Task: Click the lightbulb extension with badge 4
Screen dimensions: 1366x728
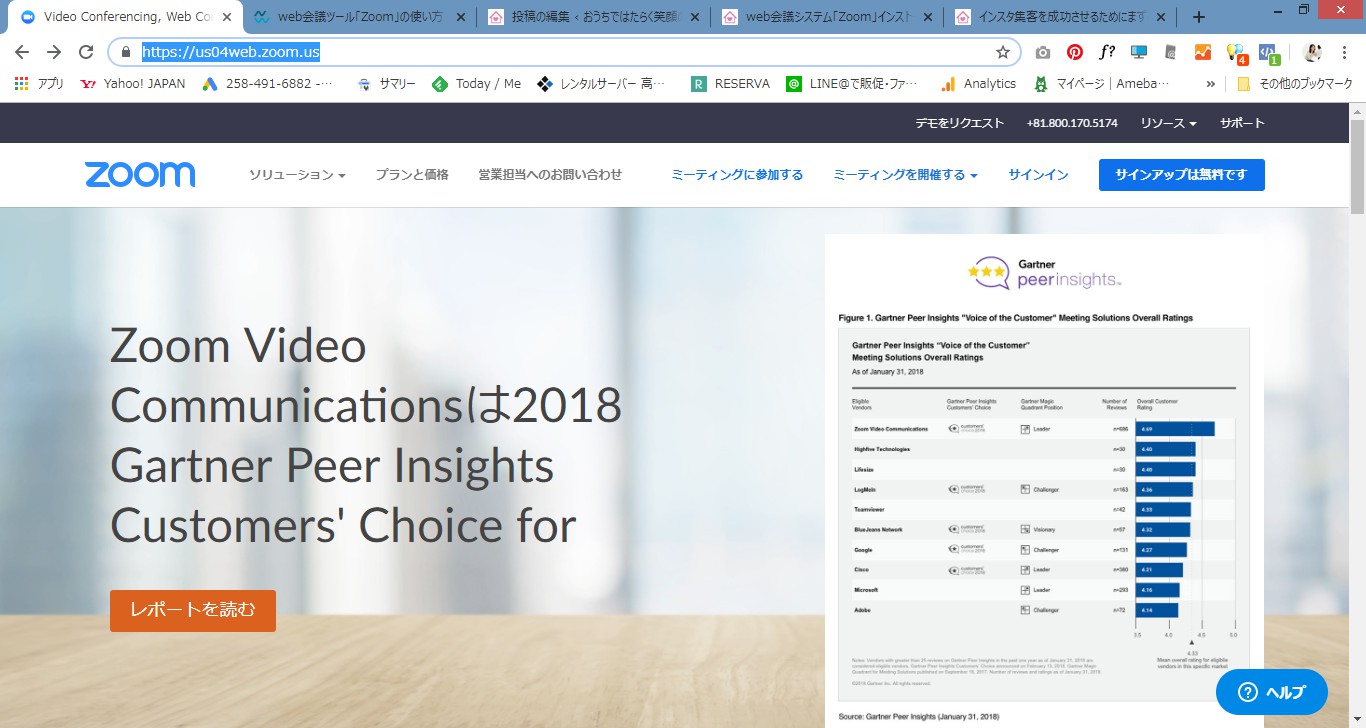Action: [1236, 54]
